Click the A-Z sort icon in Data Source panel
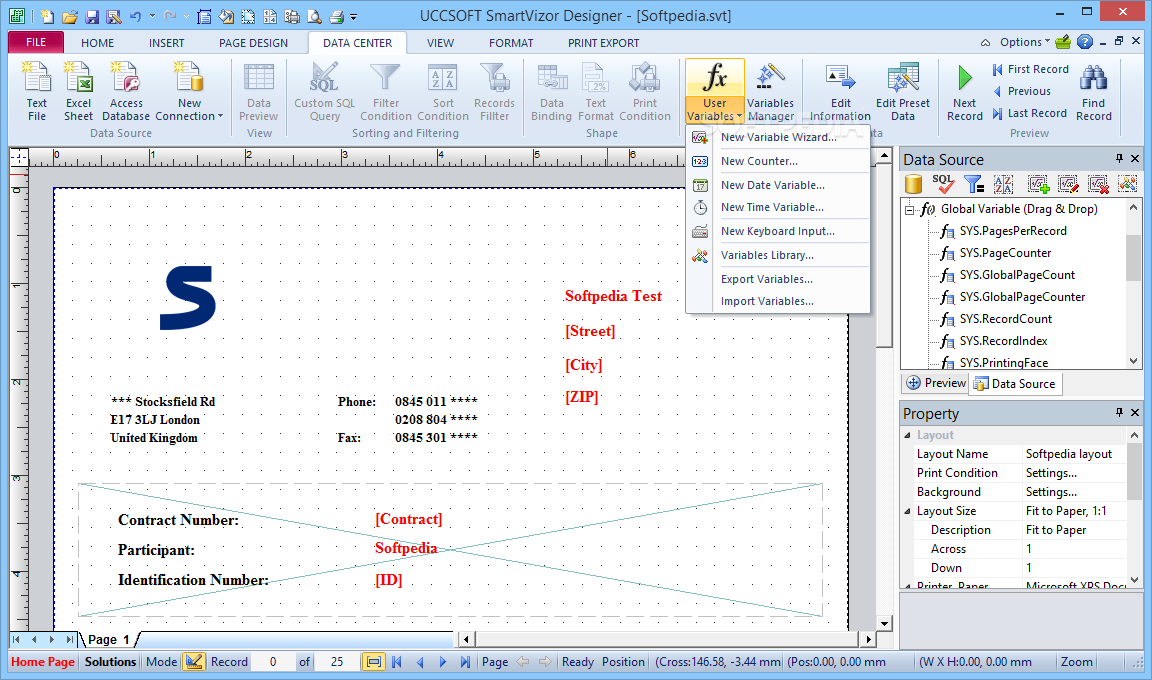 click(x=1004, y=184)
